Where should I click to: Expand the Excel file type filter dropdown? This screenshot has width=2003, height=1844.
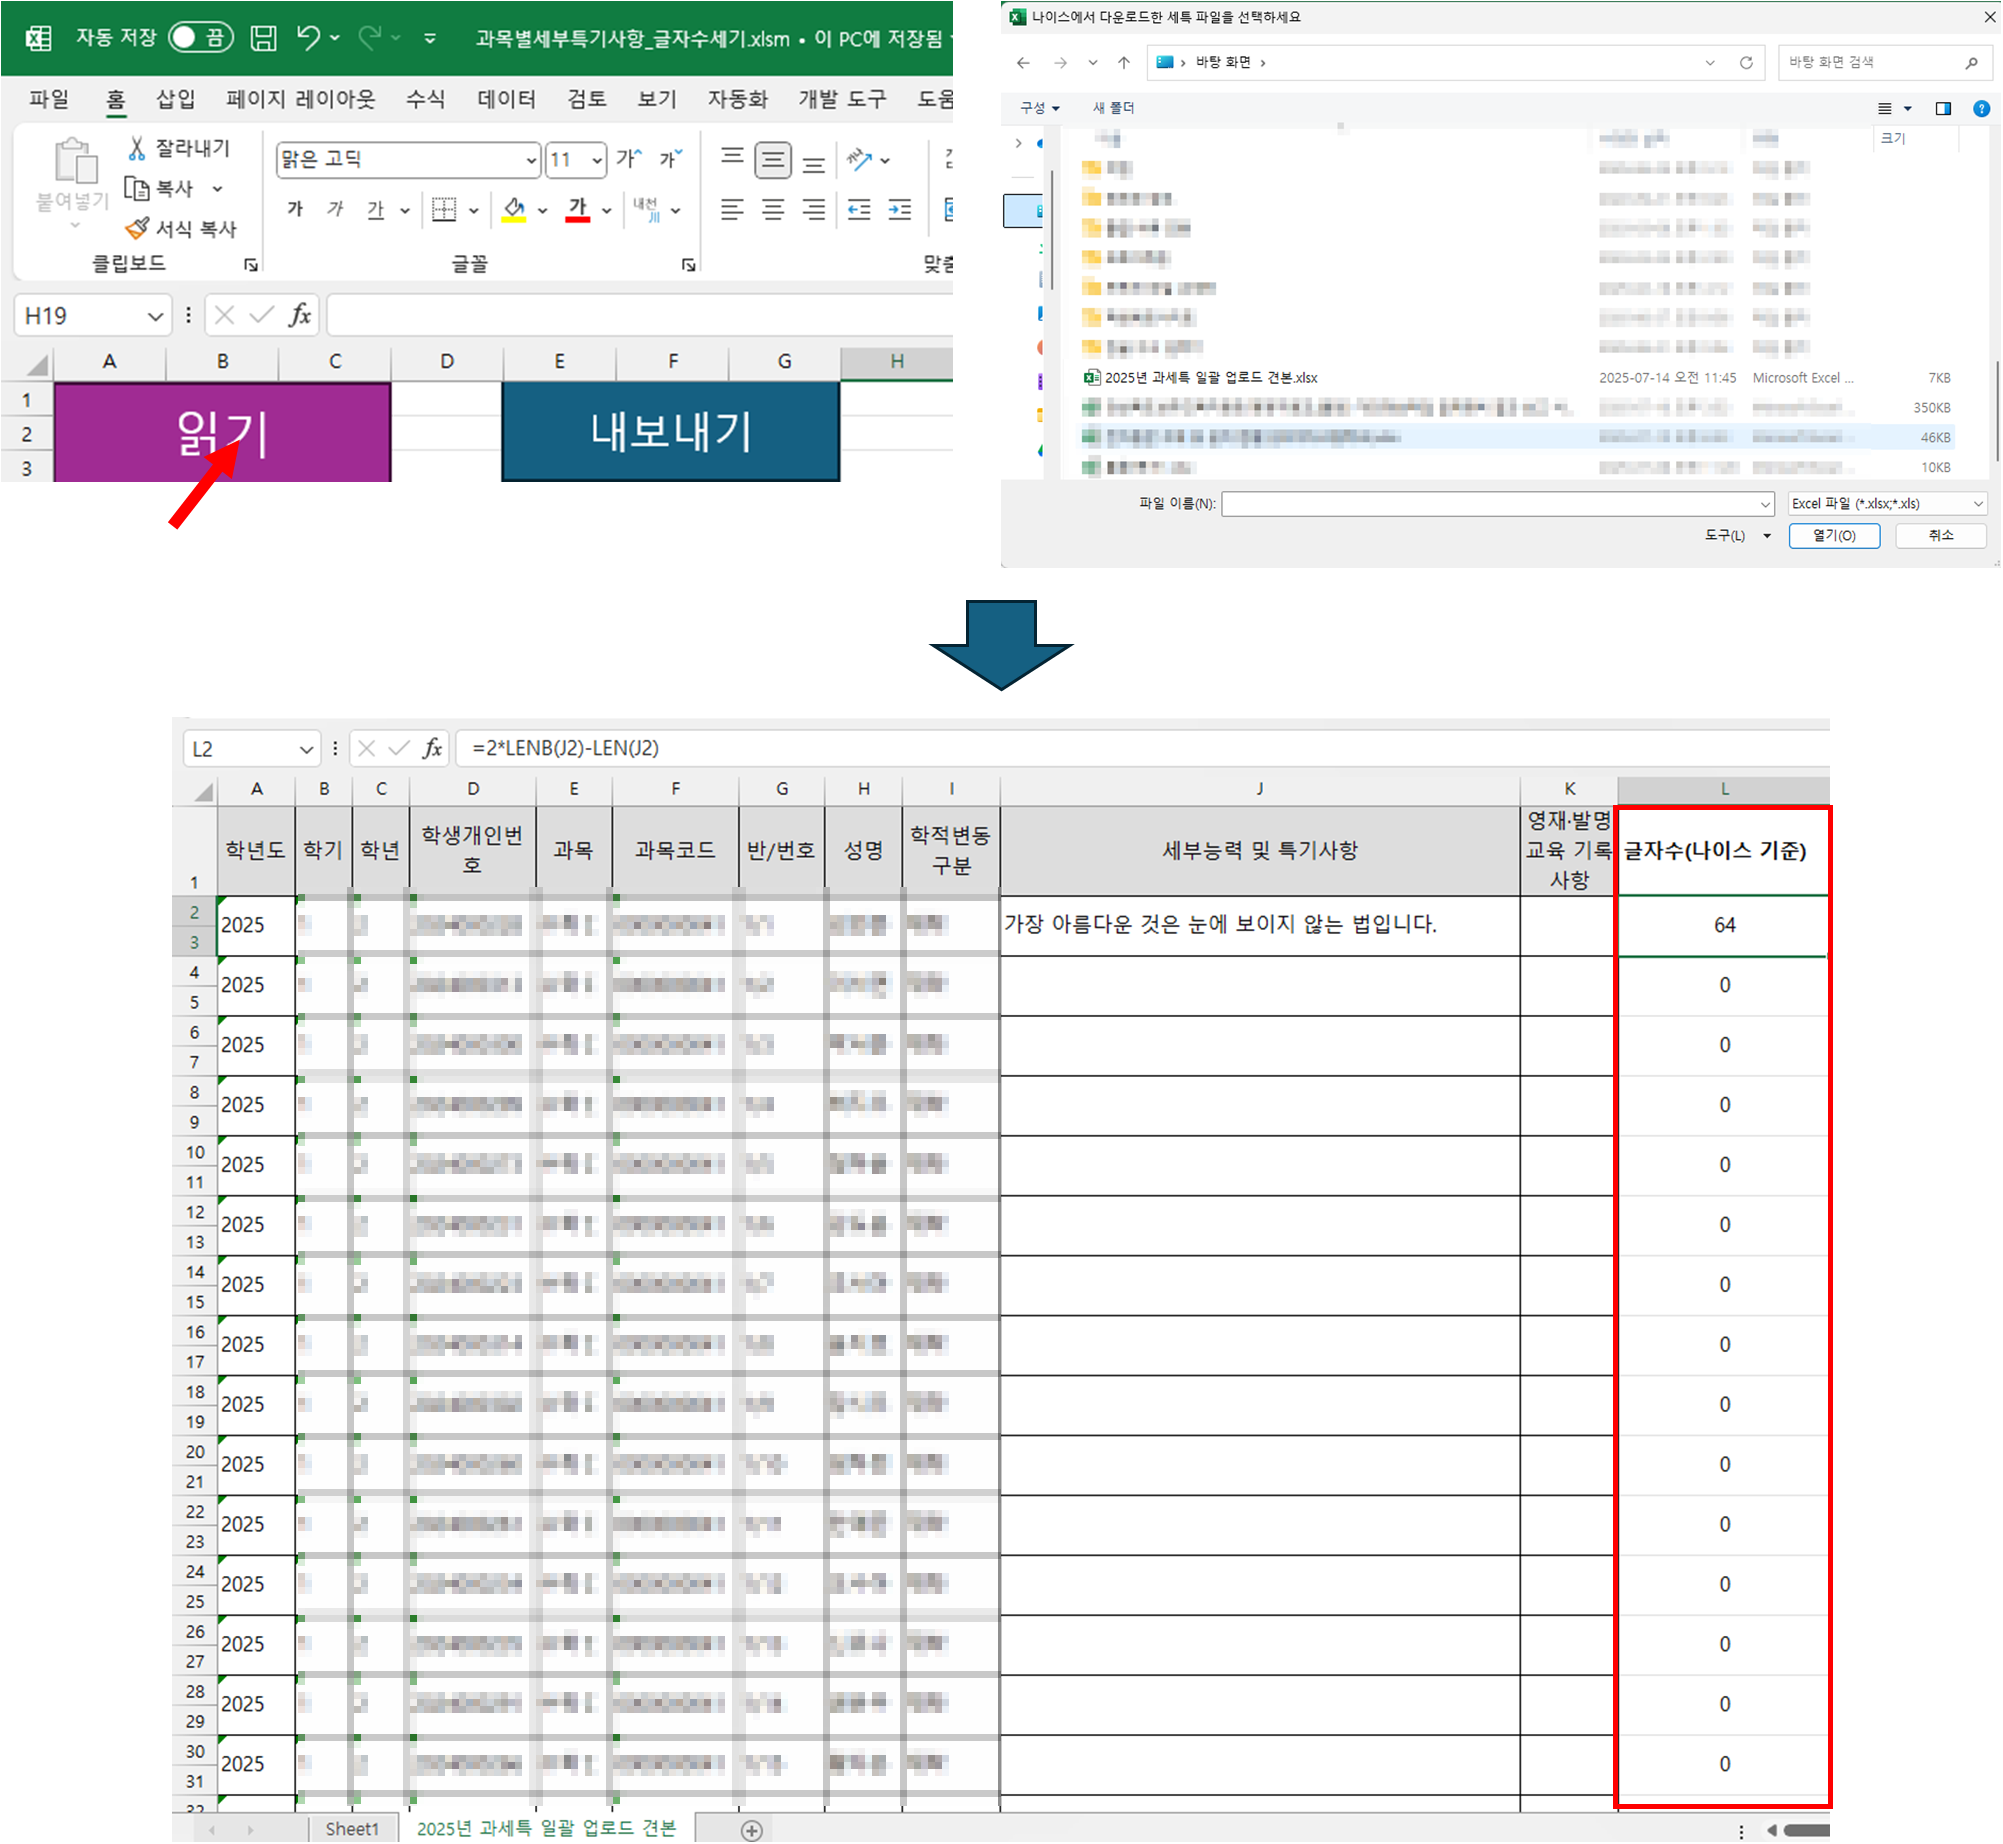tap(1977, 504)
